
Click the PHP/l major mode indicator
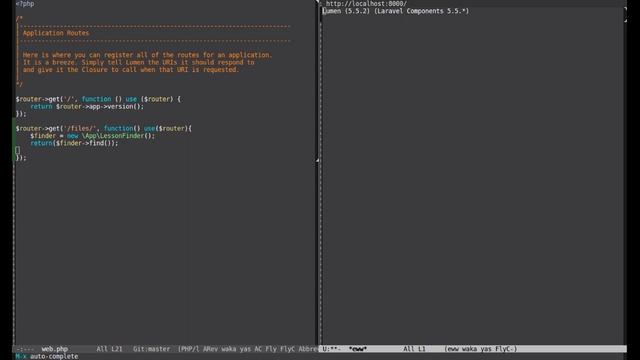[x=189, y=349]
